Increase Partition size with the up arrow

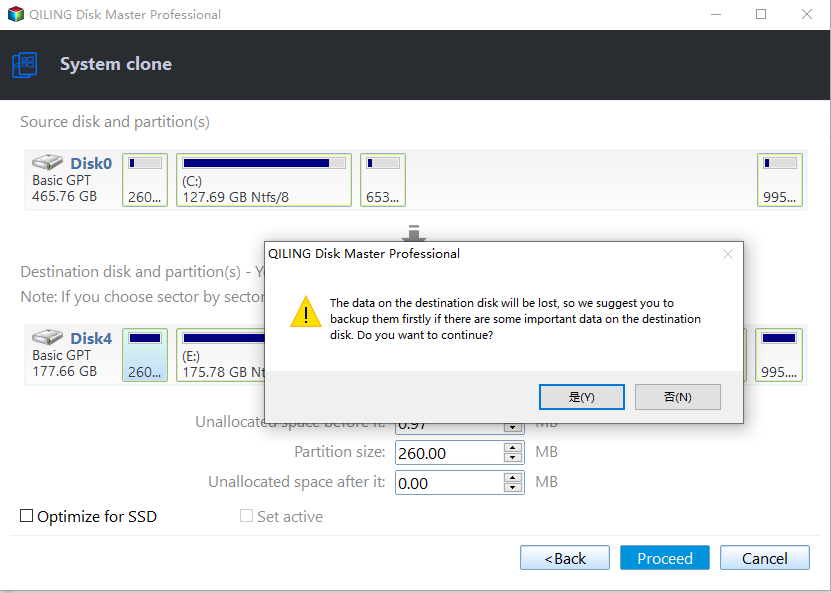[x=512, y=447]
